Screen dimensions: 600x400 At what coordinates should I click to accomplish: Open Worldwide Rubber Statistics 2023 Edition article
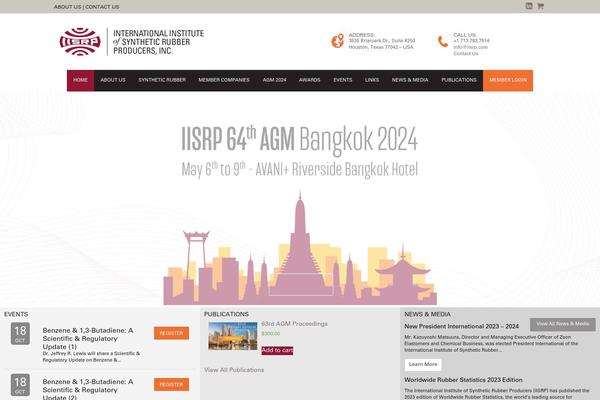click(463, 380)
